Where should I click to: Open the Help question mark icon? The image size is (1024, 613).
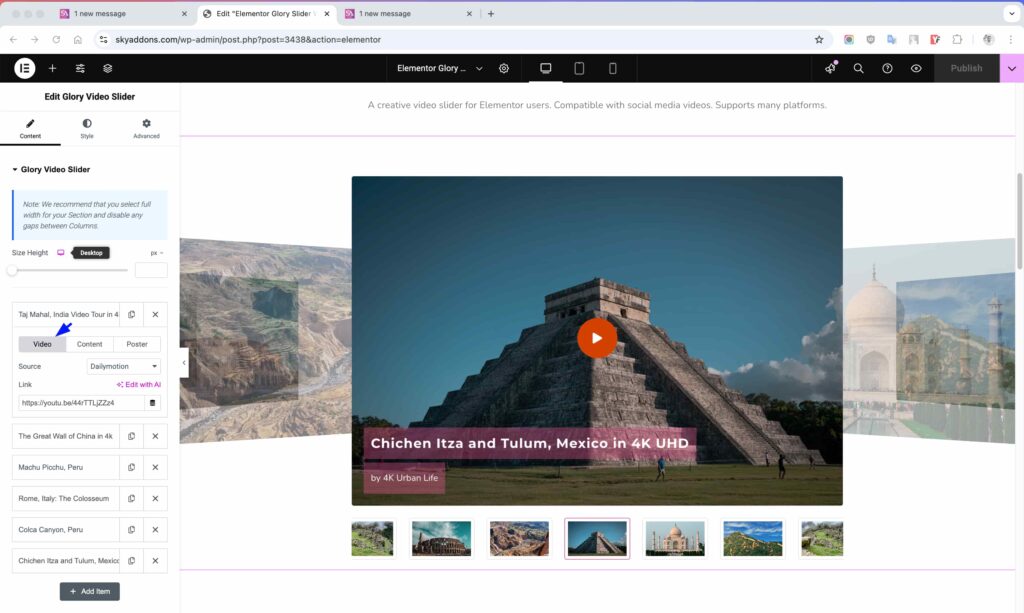coord(887,68)
